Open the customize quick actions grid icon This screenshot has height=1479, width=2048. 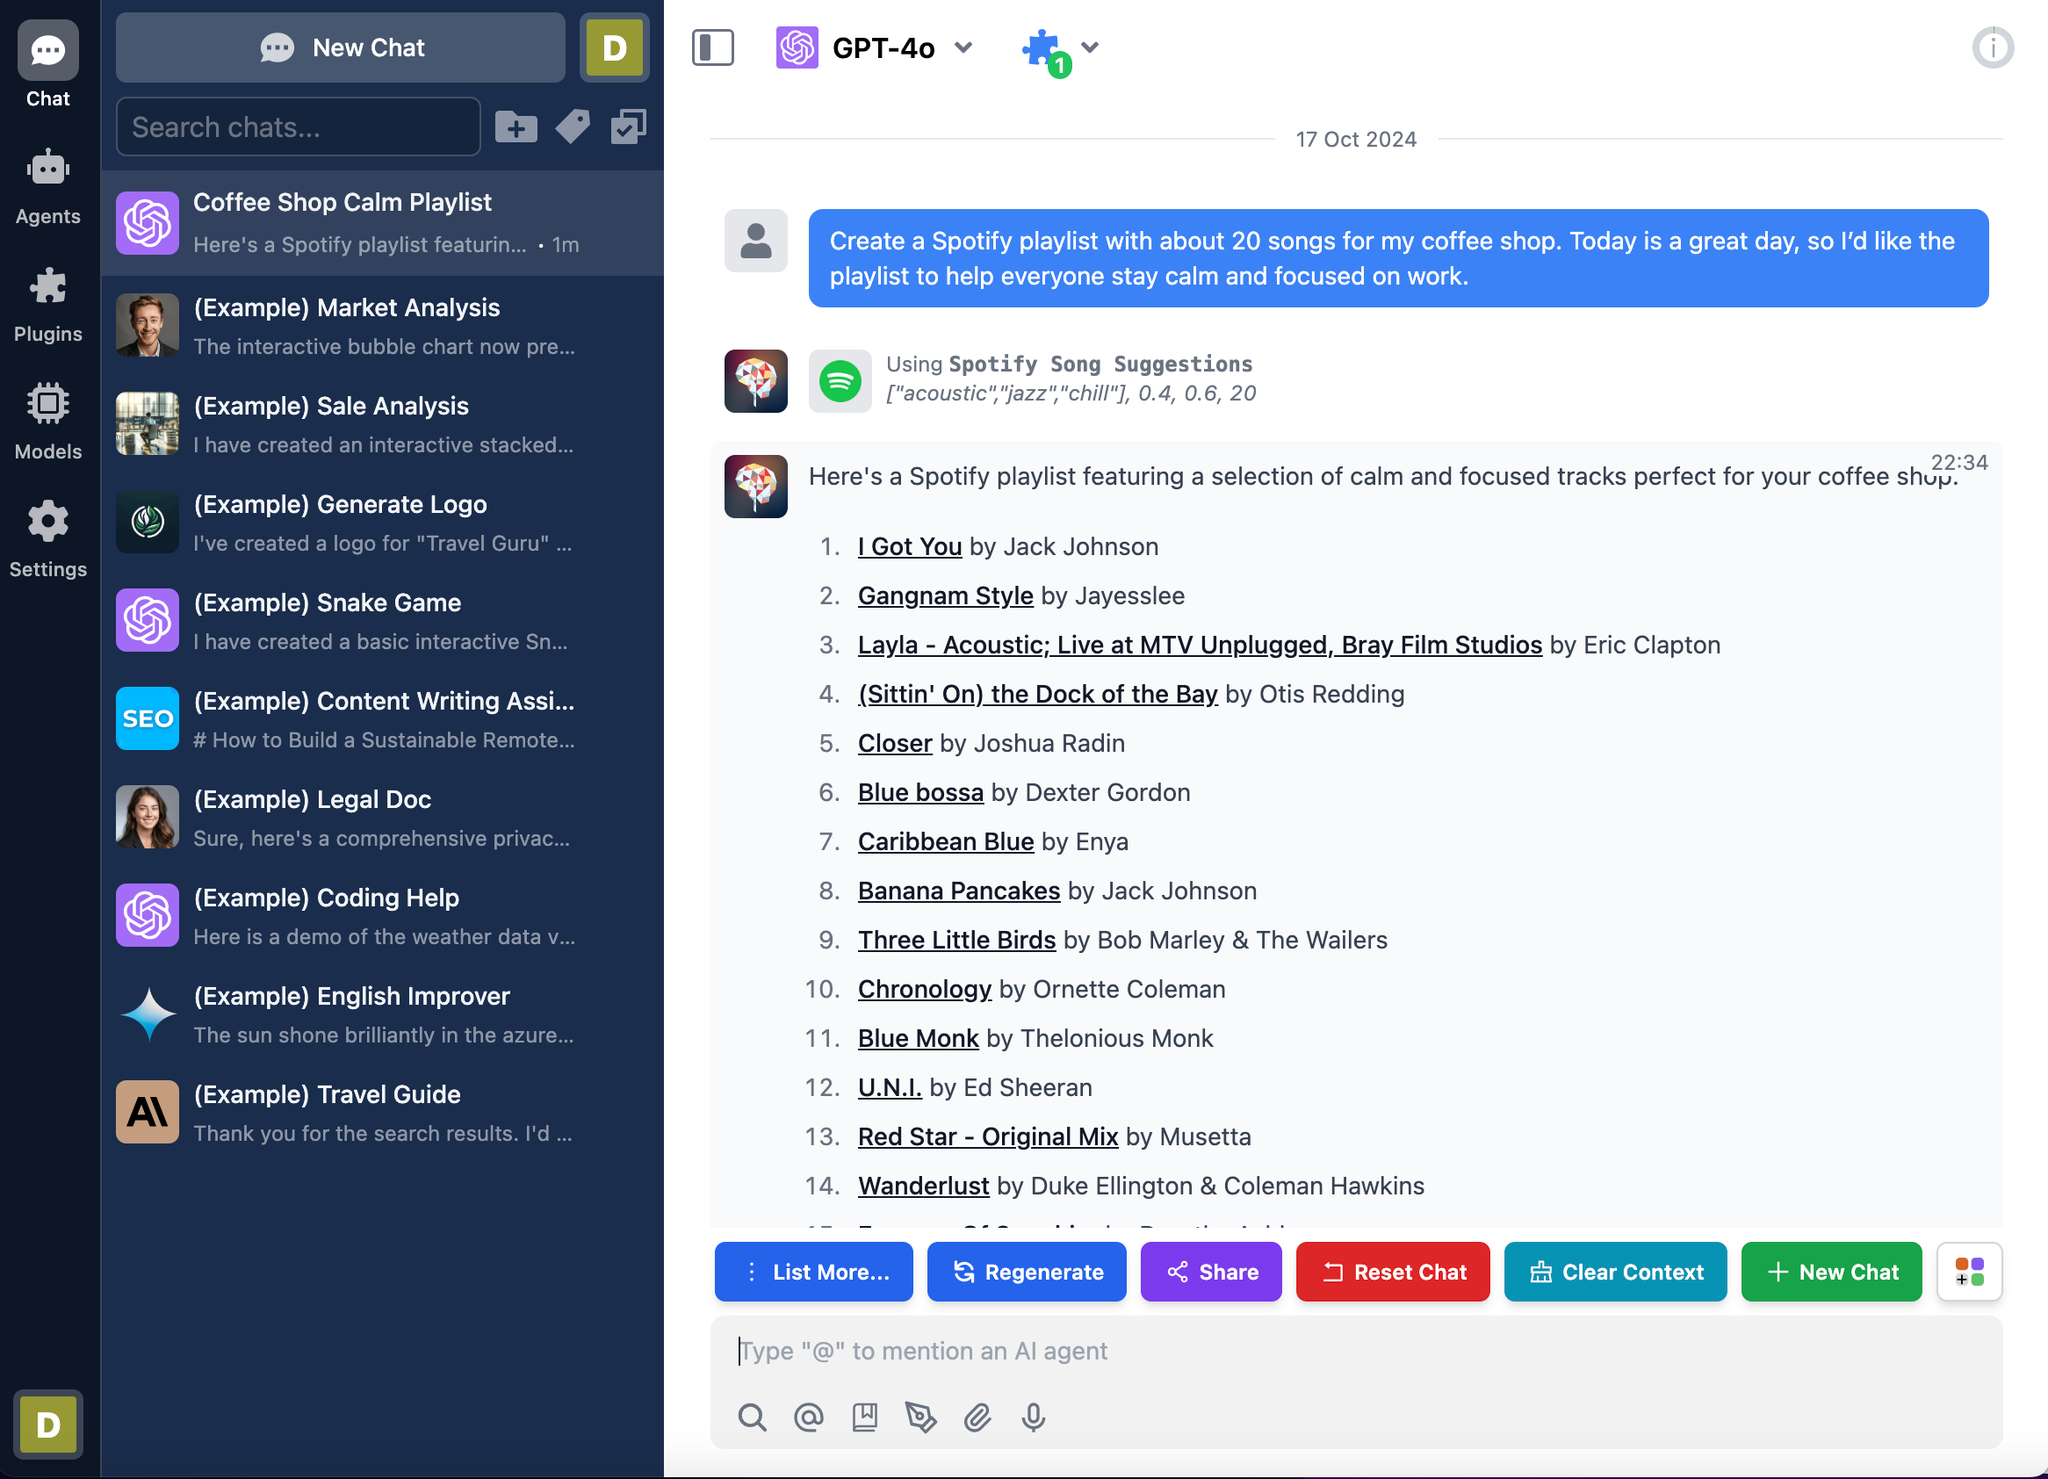1969,1272
